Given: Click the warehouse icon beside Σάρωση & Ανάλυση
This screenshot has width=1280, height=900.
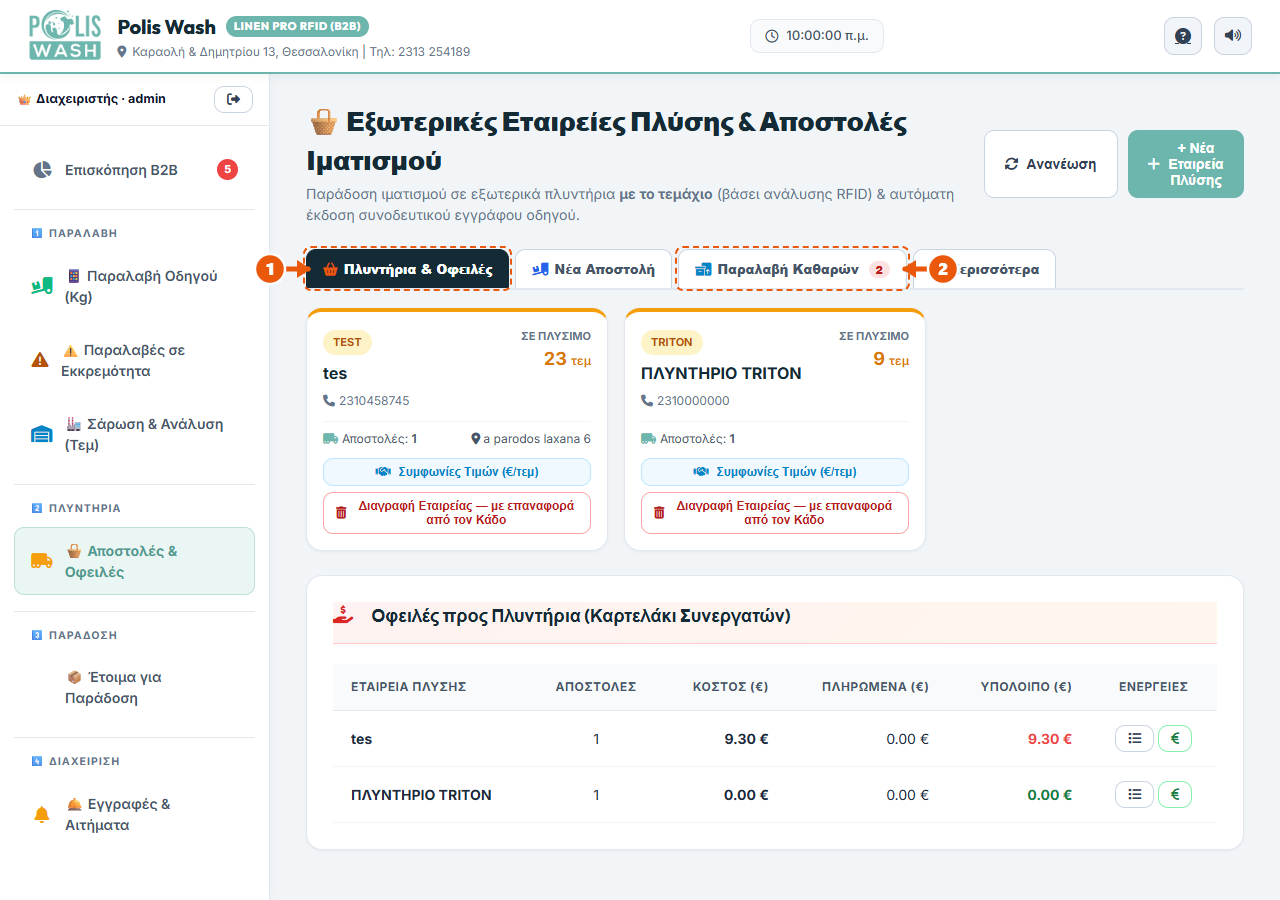Looking at the screenshot, I should click(41, 434).
